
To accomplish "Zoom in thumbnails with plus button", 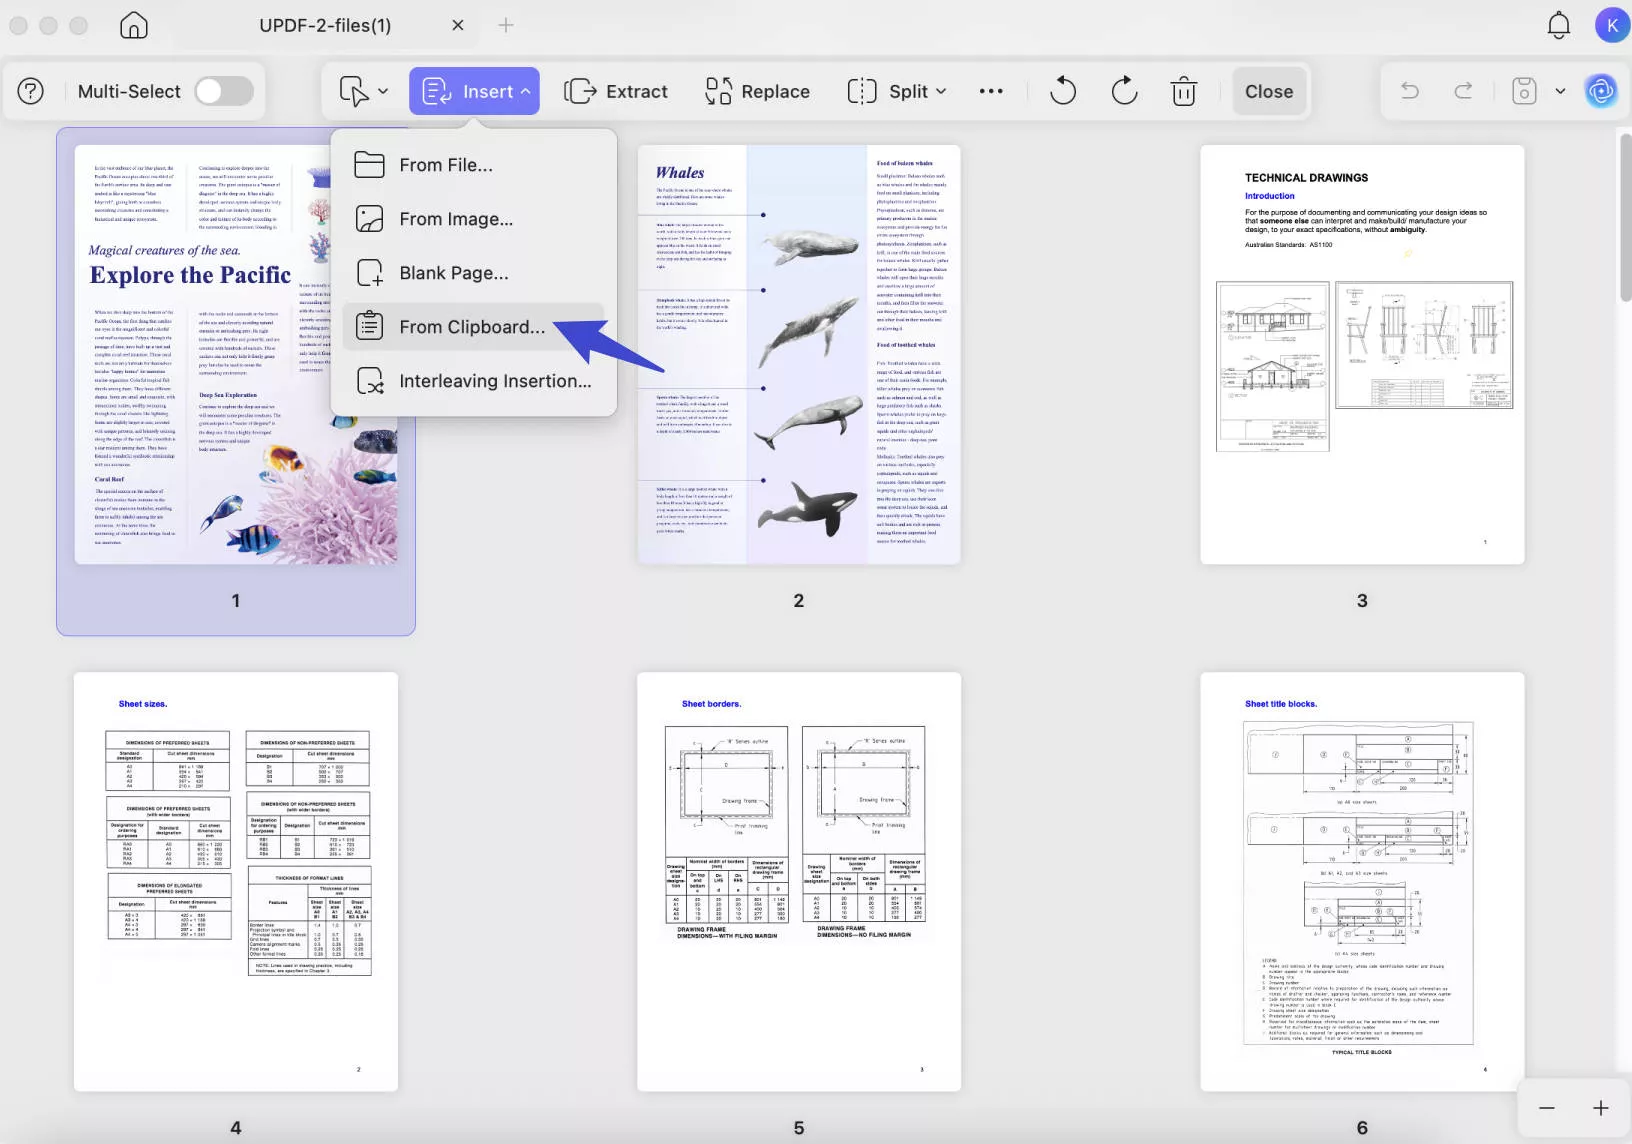I will pyautogui.click(x=1600, y=1108).
